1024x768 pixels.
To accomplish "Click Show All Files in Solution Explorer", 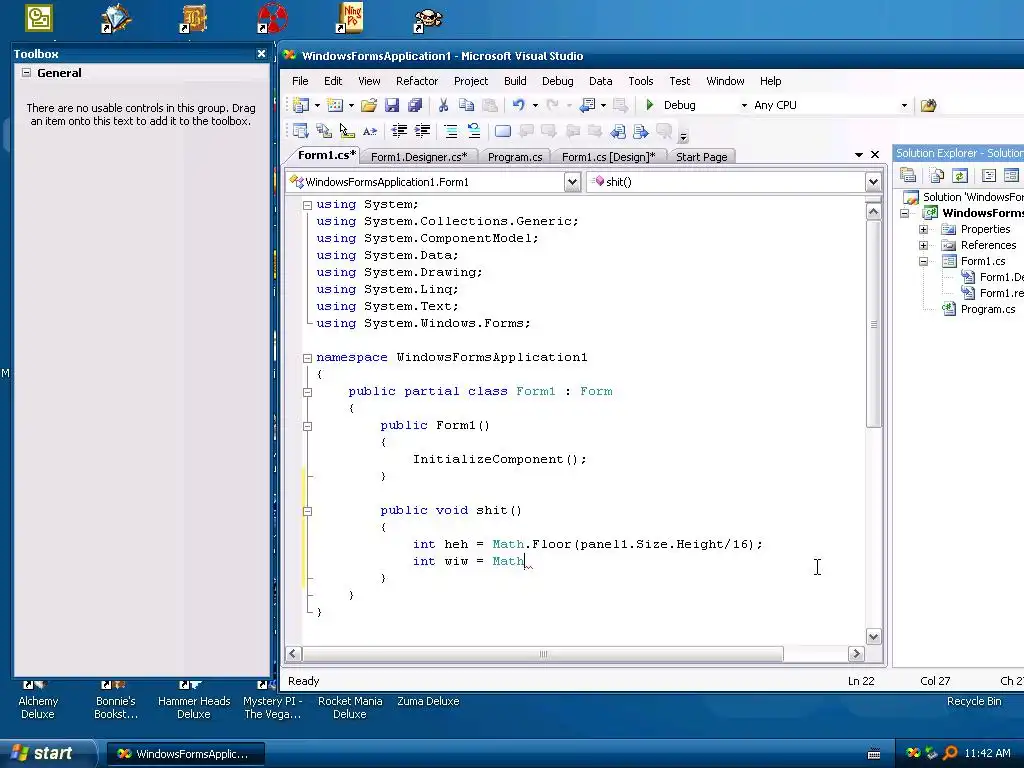I will (937, 175).
